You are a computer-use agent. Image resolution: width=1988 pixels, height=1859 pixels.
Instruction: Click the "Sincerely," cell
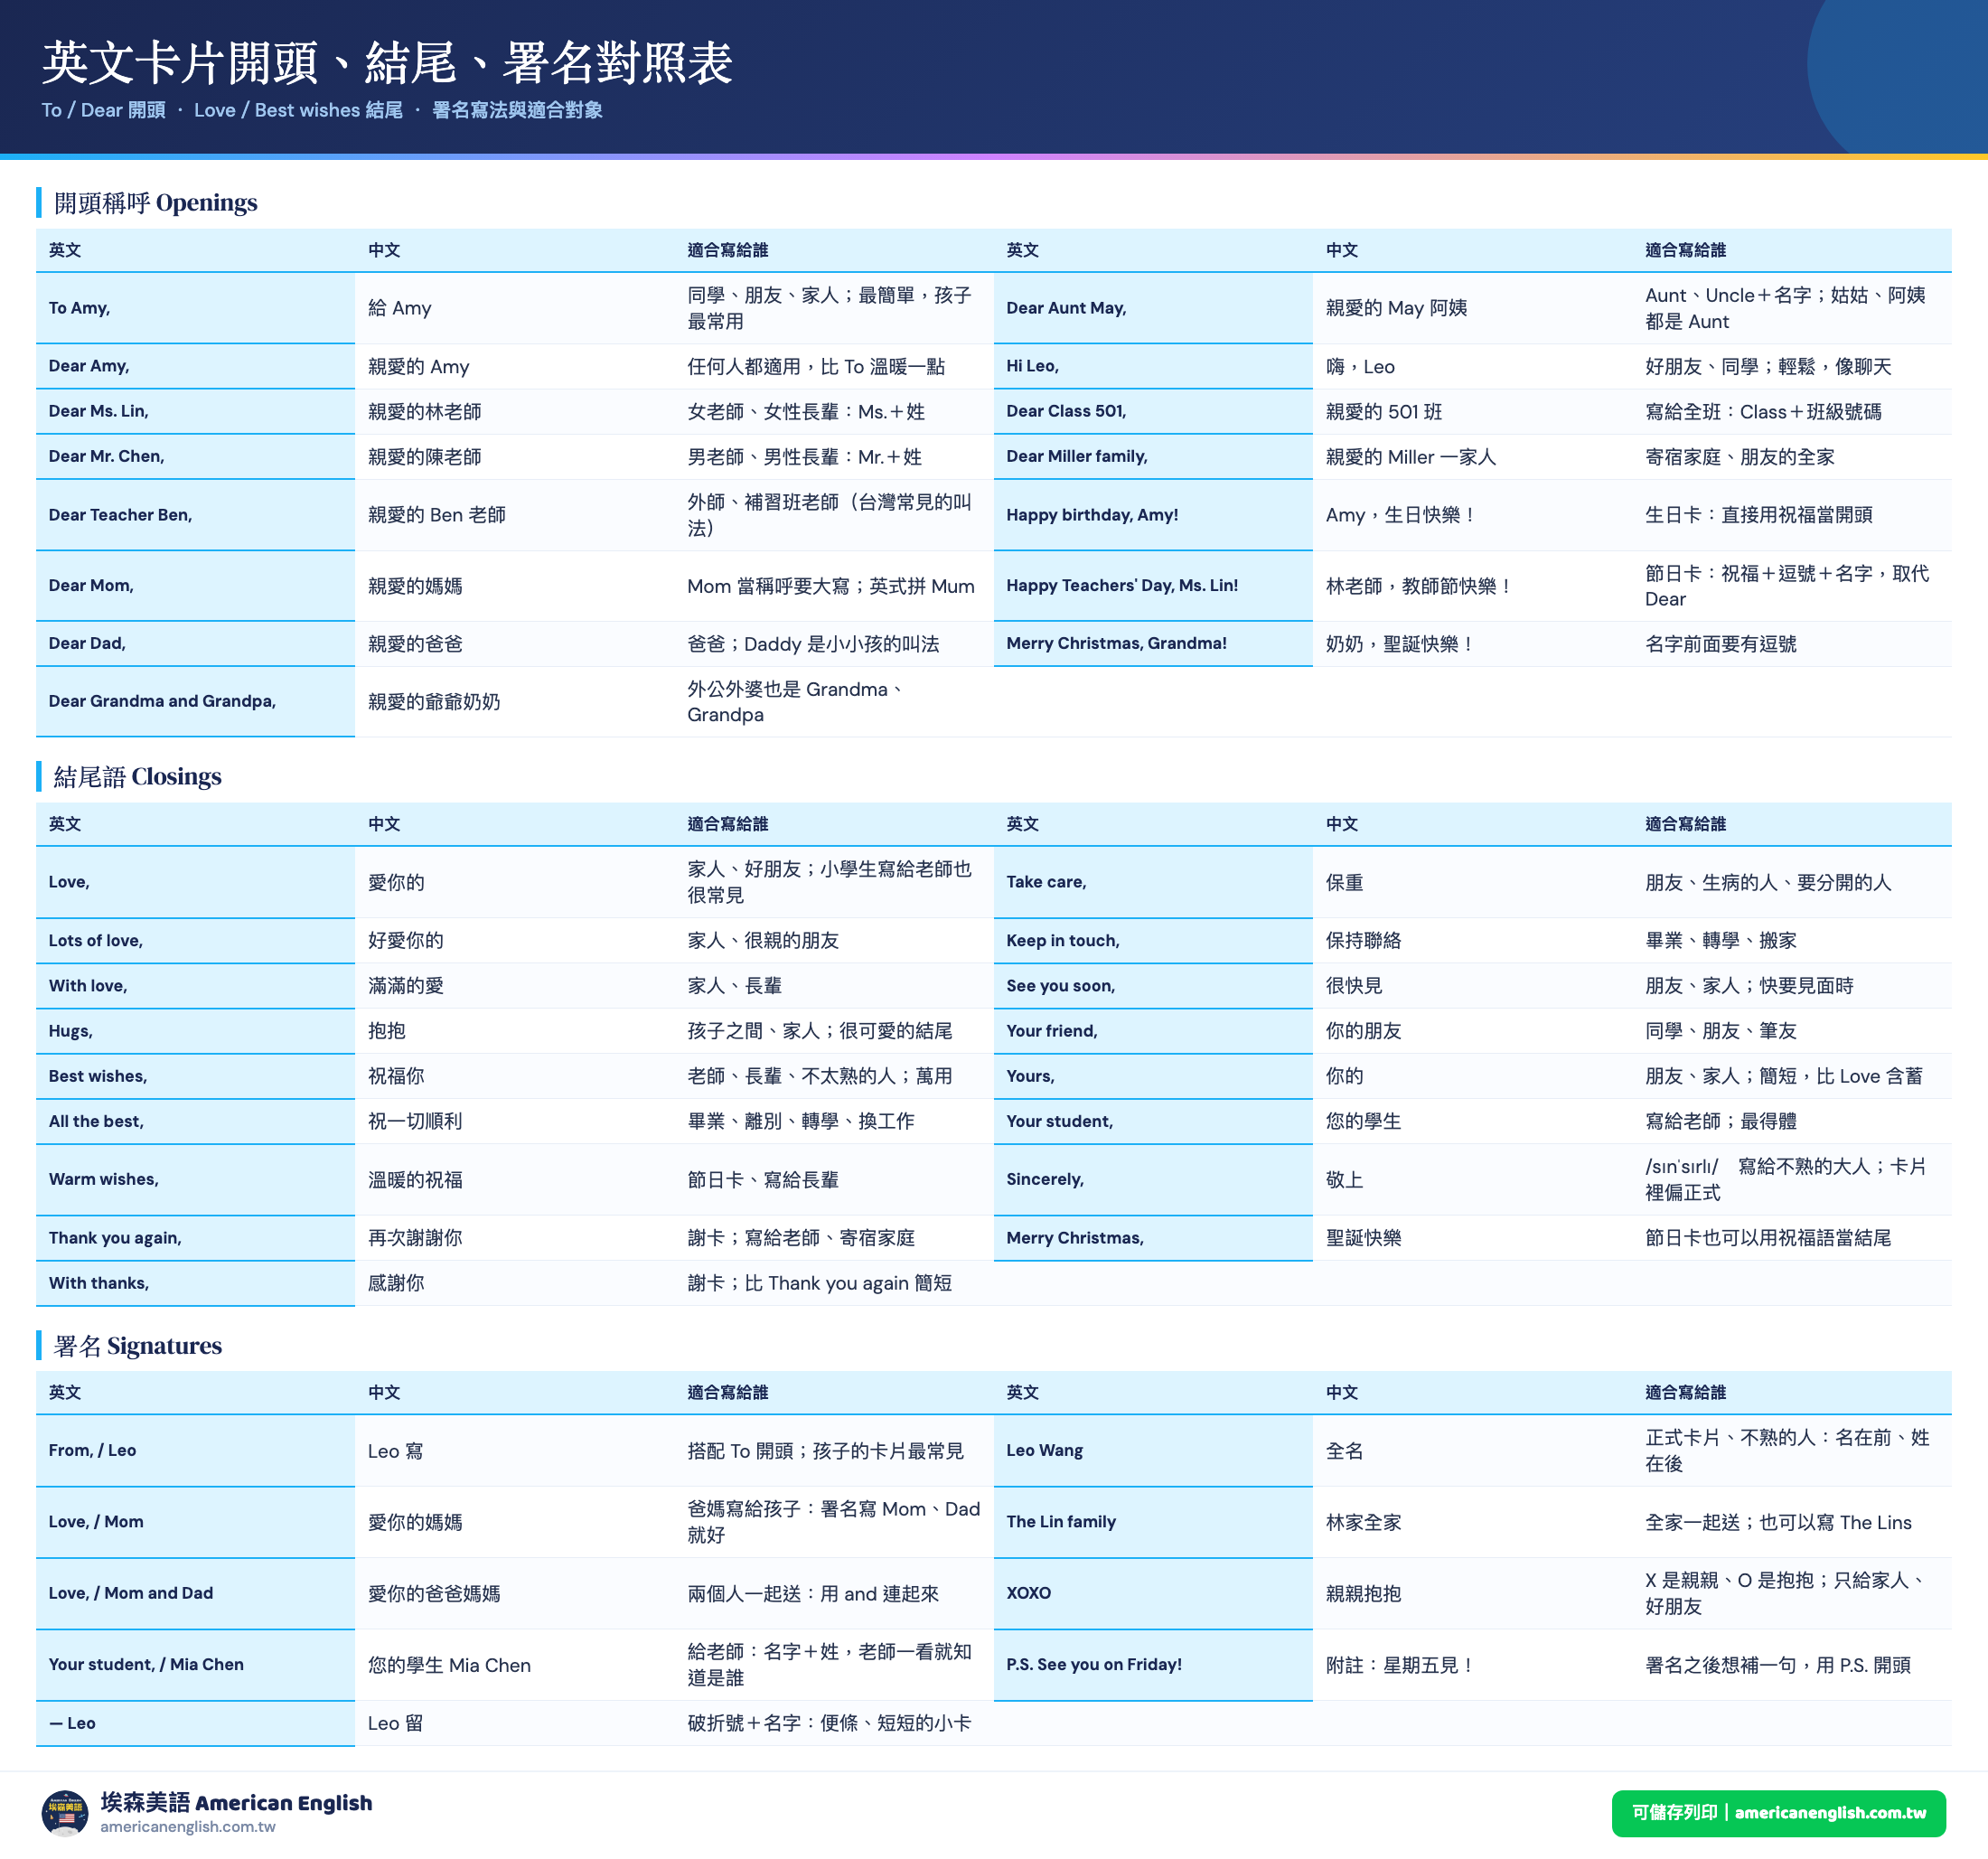click(1153, 1179)
